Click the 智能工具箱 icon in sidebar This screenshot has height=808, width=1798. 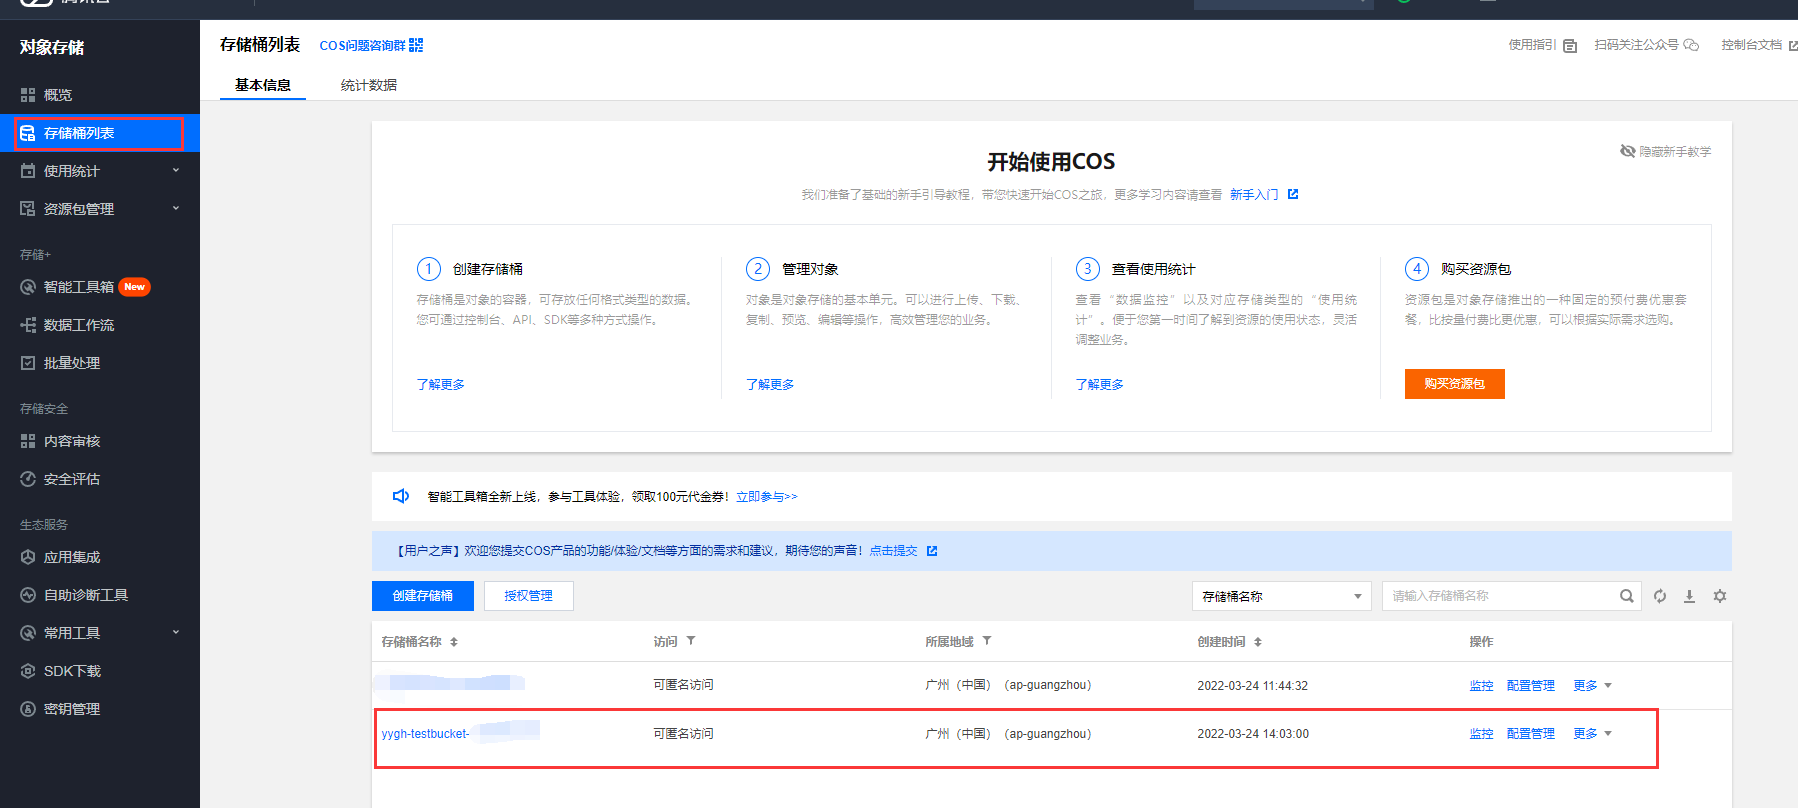tap(28, 287)
